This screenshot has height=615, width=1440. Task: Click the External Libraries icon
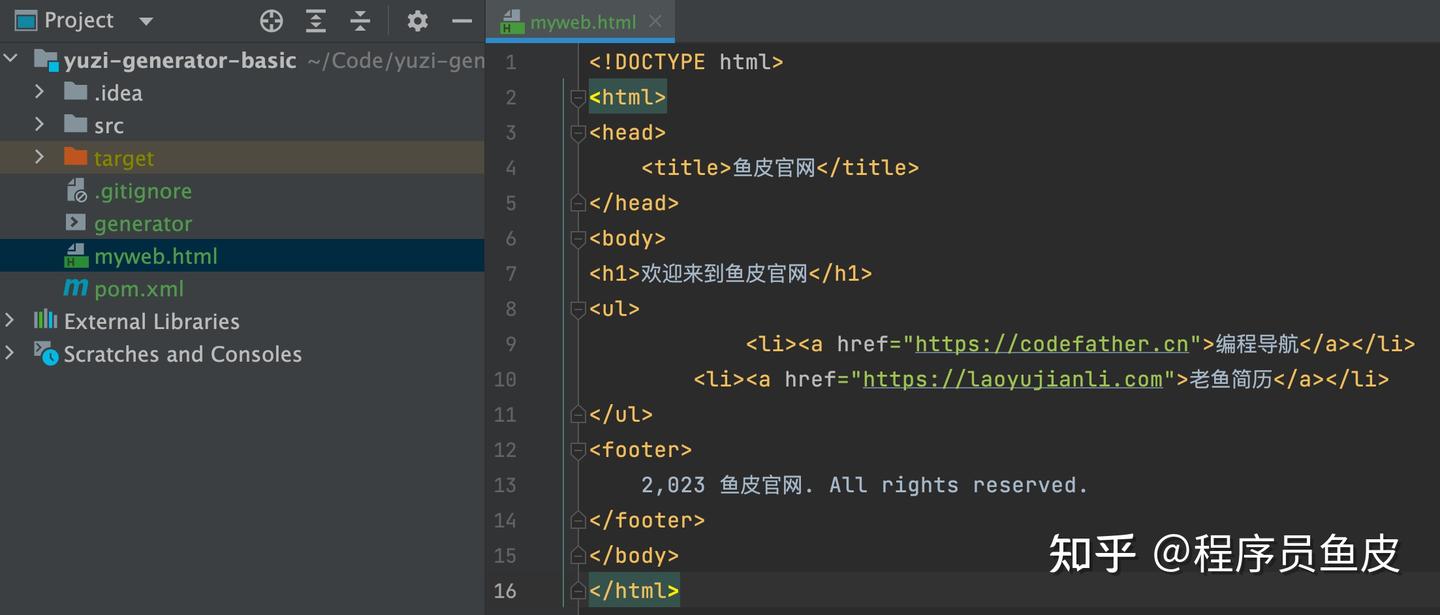coord(45,321)
